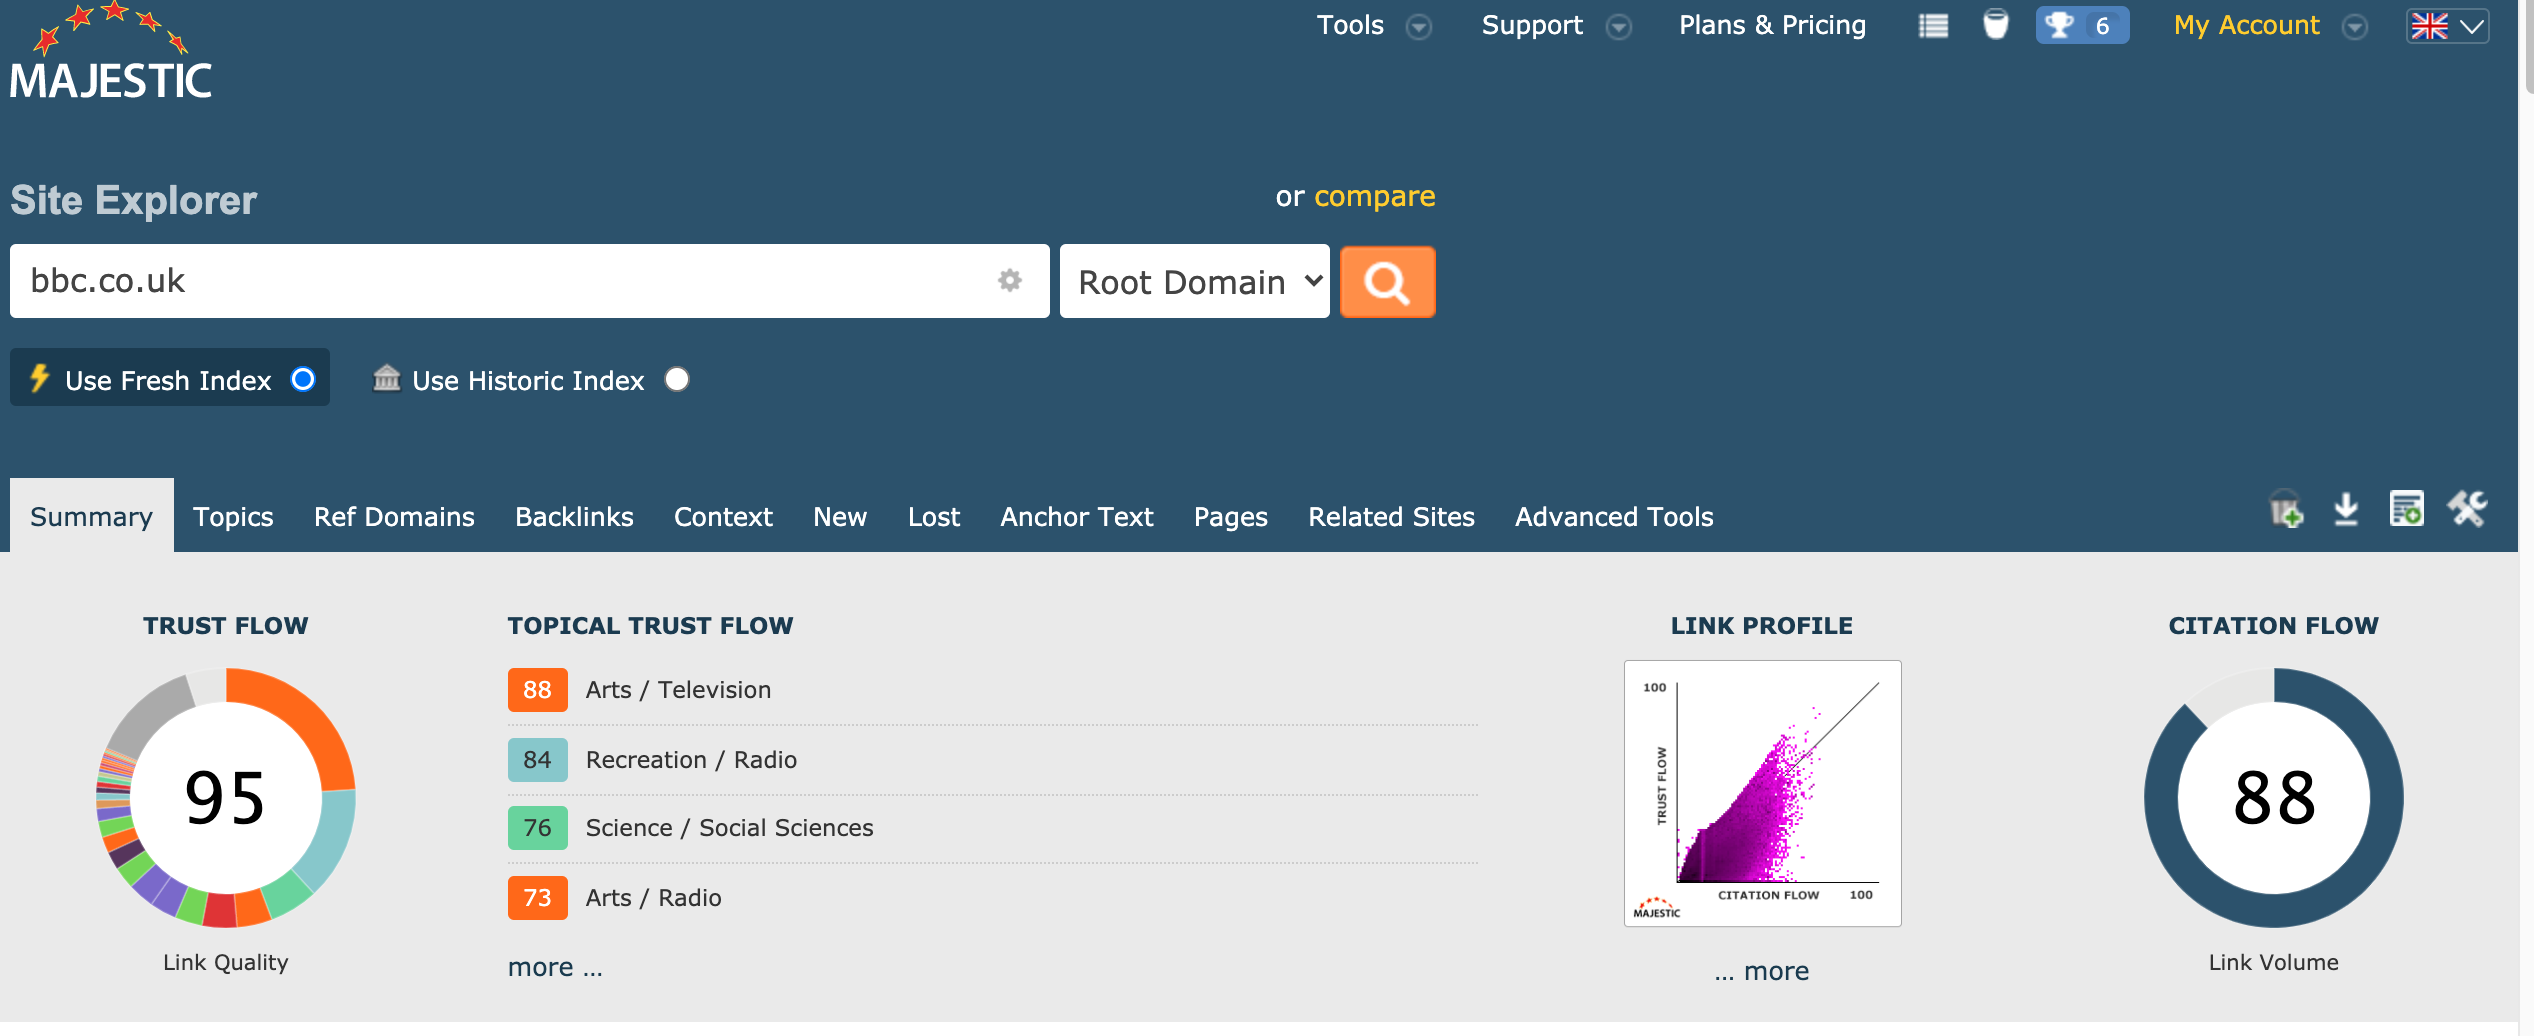Click the Link Quality label
This screenshot has height=1036, width=2534.
pos(226,963)
